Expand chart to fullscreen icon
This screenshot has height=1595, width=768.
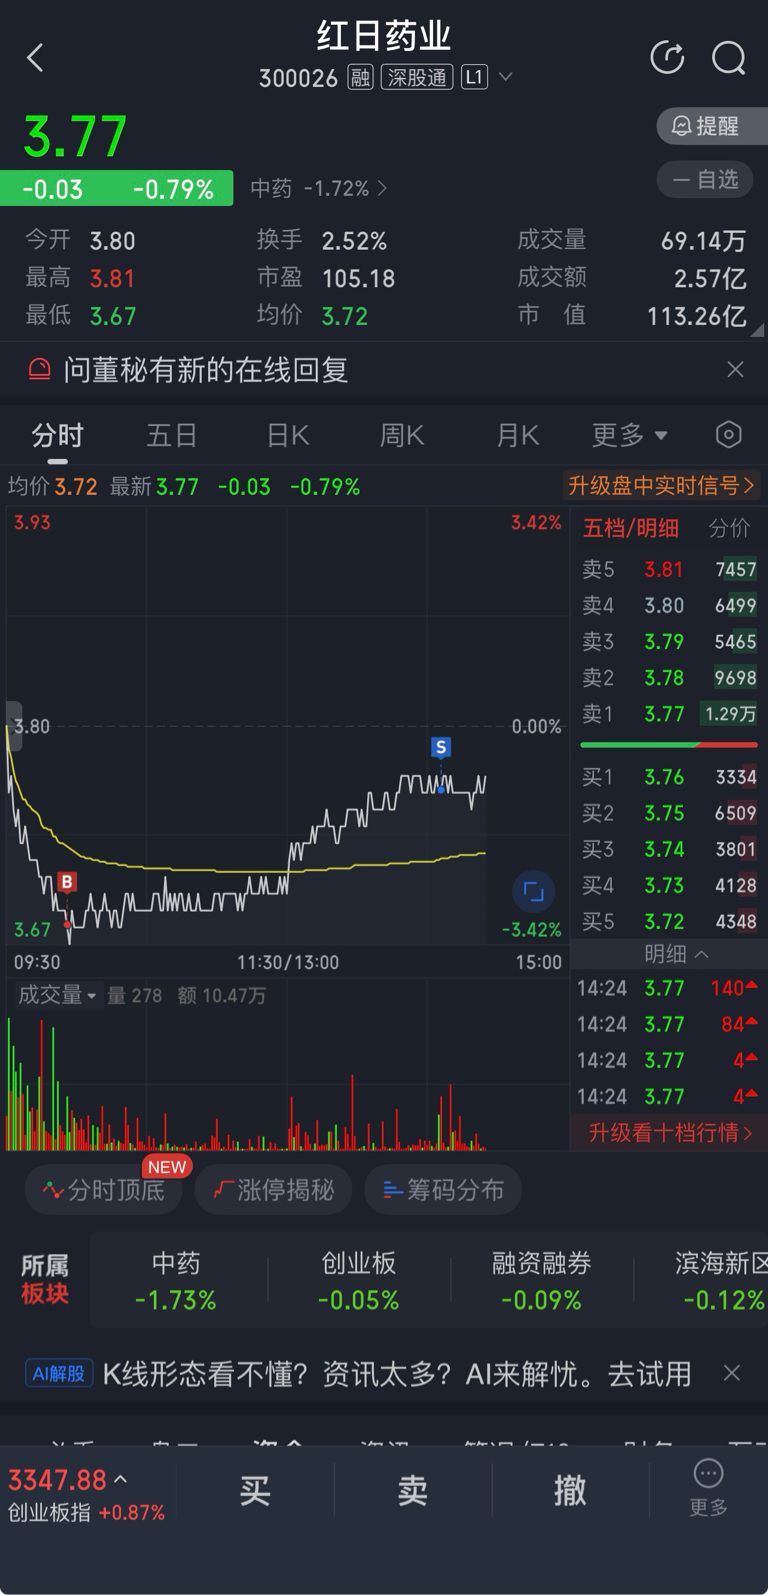[533, 891]
